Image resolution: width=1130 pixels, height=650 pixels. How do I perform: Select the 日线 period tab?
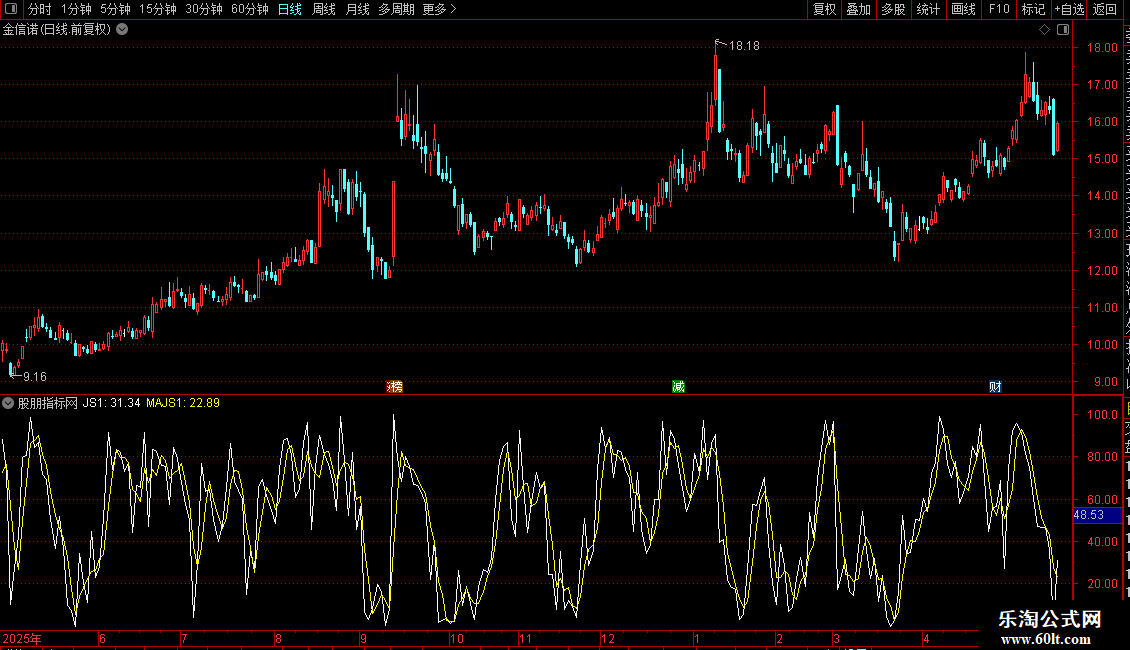click(290, 9)
